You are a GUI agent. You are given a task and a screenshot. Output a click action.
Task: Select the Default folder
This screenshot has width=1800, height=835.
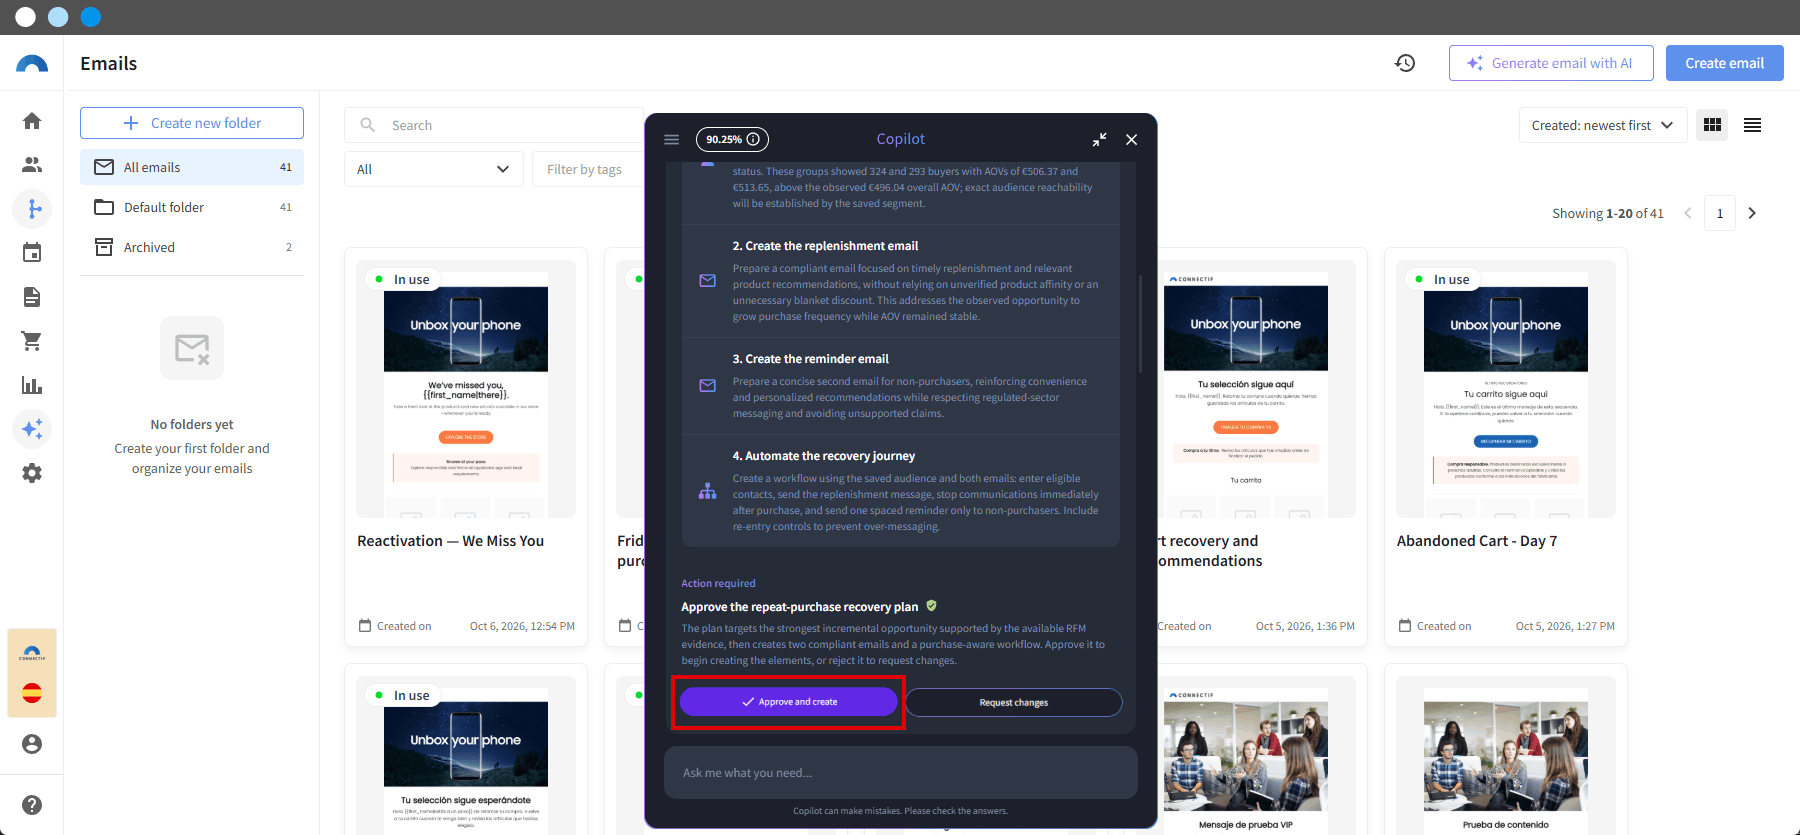tap(192, 207)
